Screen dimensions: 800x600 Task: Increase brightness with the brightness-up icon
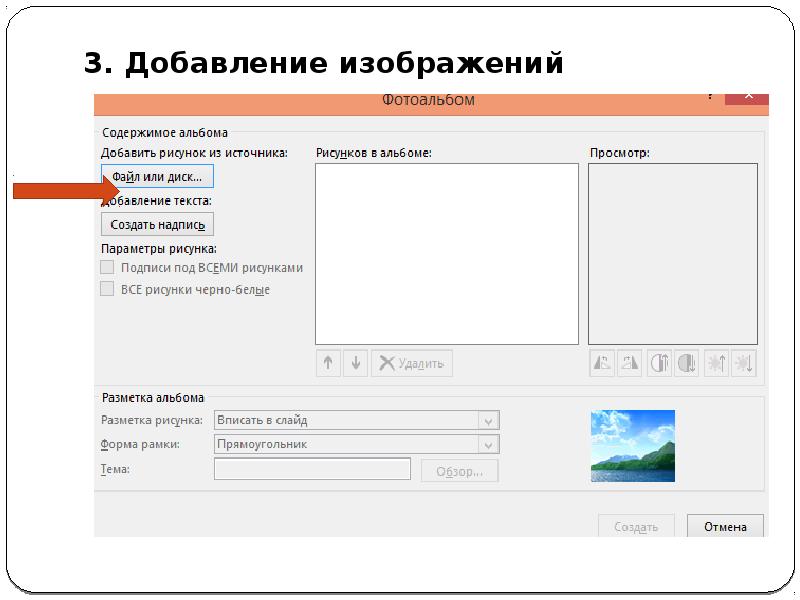tap(716, 364)
